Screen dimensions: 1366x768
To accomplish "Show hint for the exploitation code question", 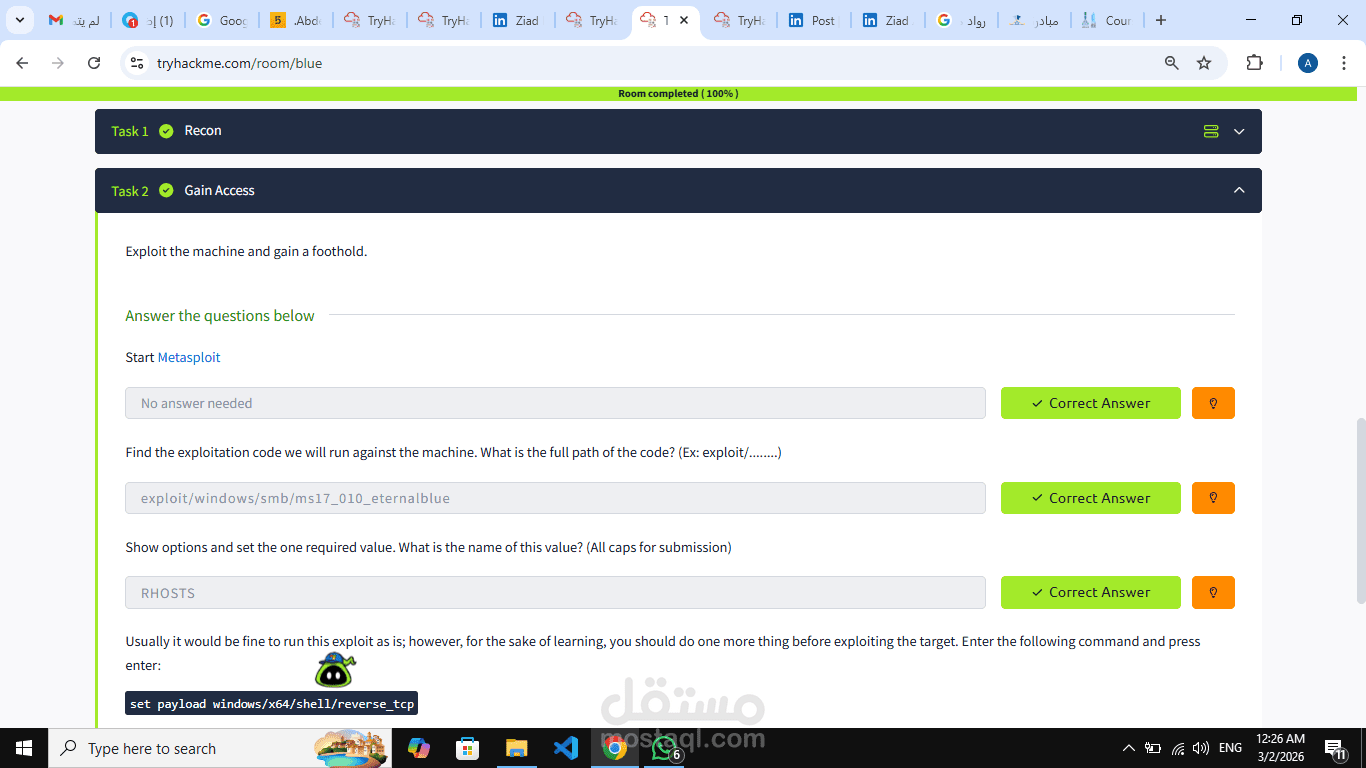I will coord(1213,498).
